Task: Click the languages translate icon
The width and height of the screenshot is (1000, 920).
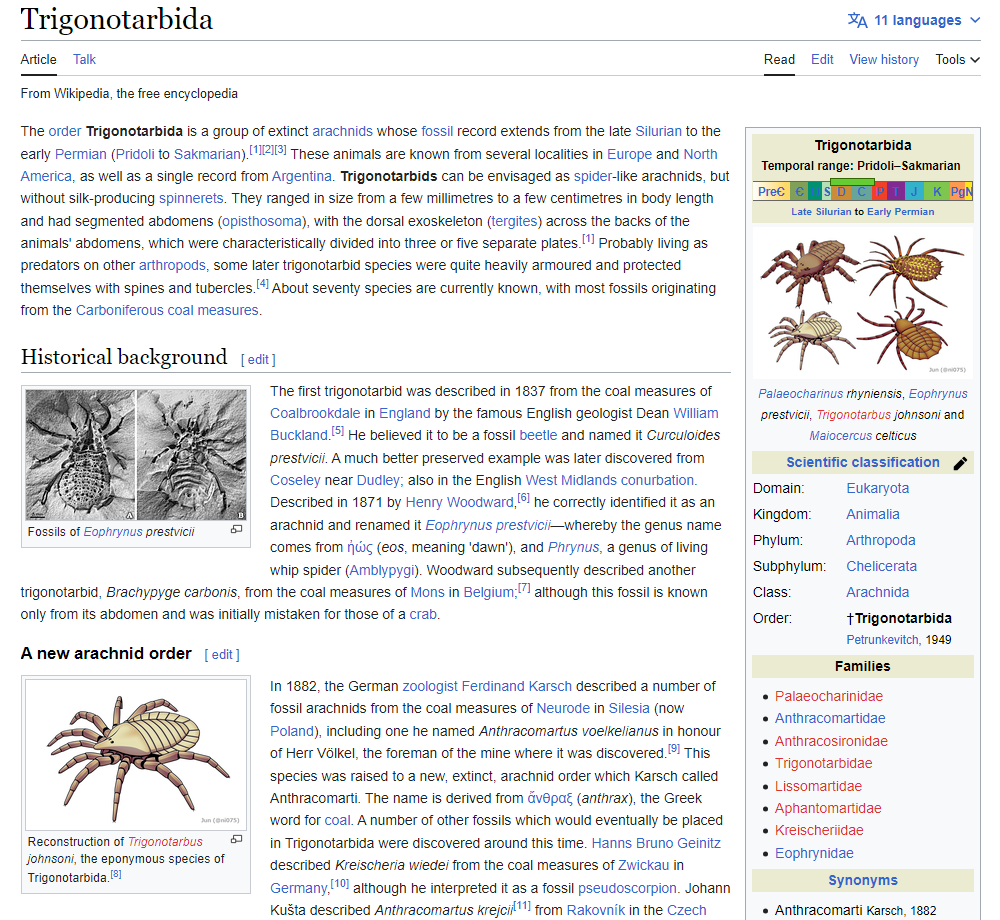Action: click(857, 20)
